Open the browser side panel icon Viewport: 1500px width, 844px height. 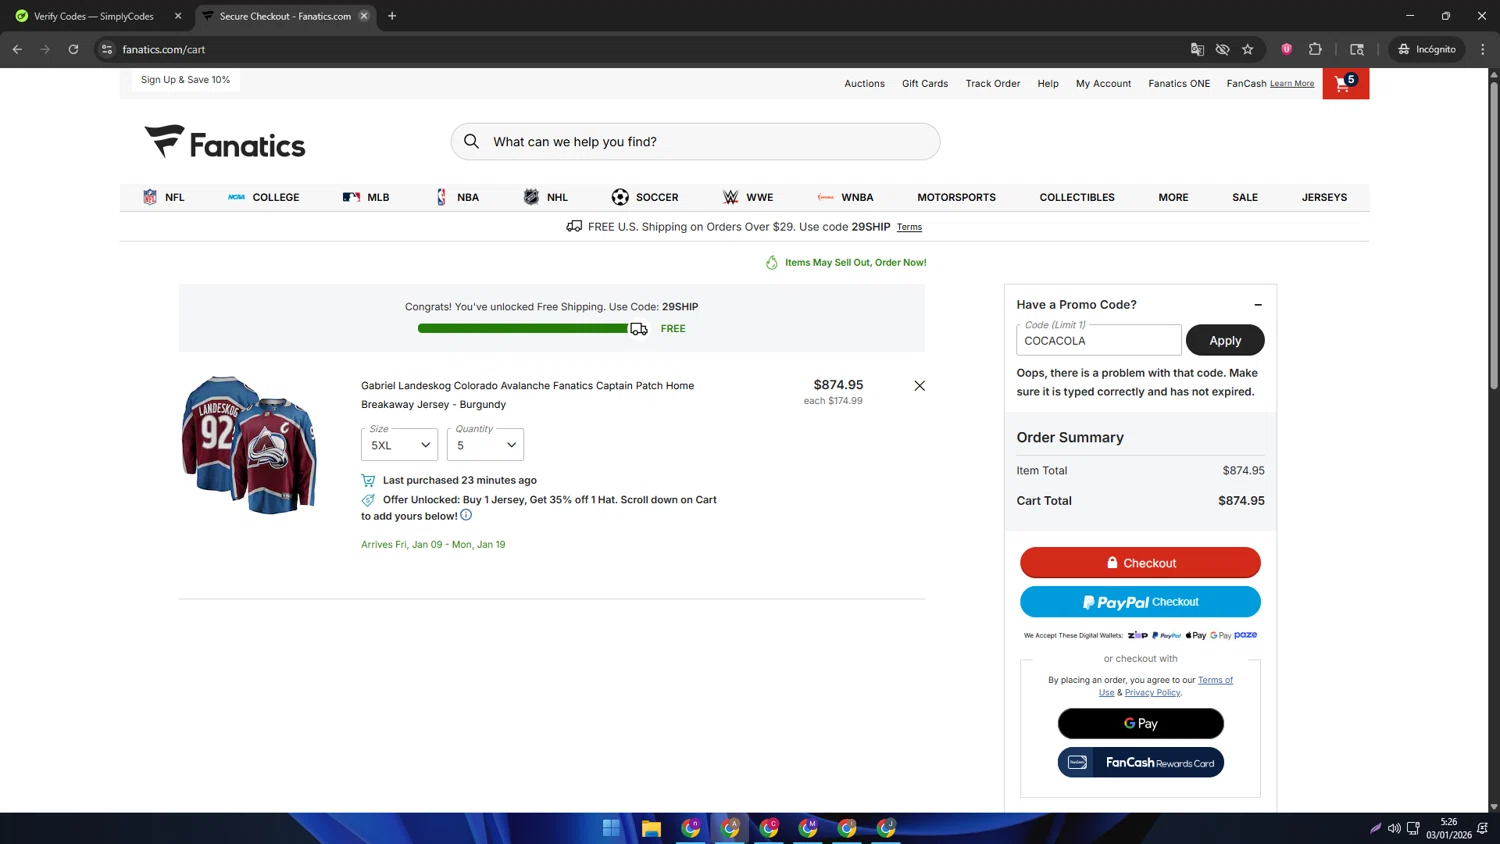(x=1357, y=49)
